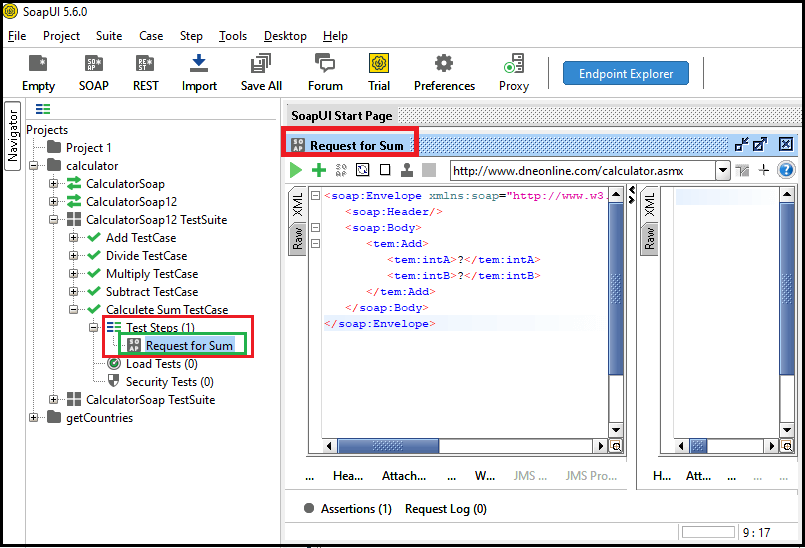Open the Request Log (0) tab
Image resolution: width=805 pixels, height=548 pixels.
[446, 509]
